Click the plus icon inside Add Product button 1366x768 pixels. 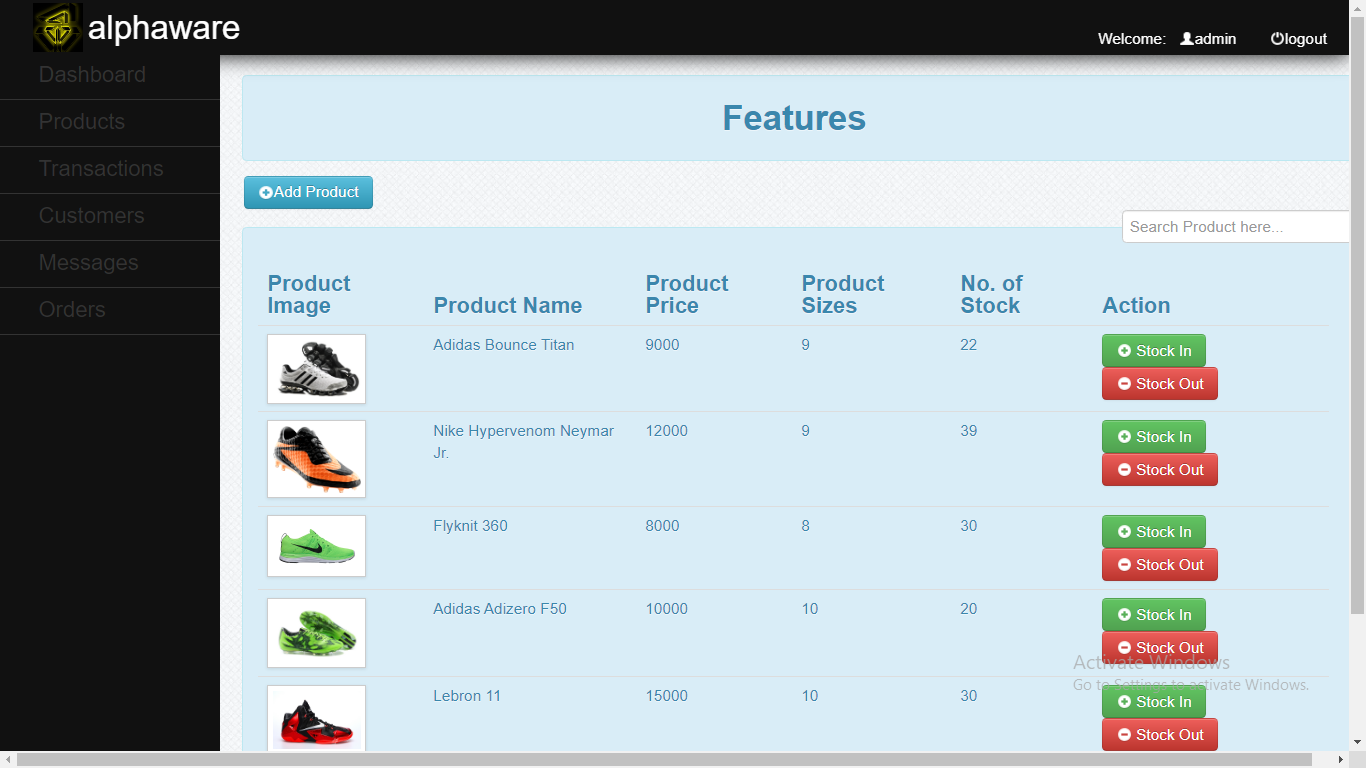pyautogui.click(x=266, y=192)
